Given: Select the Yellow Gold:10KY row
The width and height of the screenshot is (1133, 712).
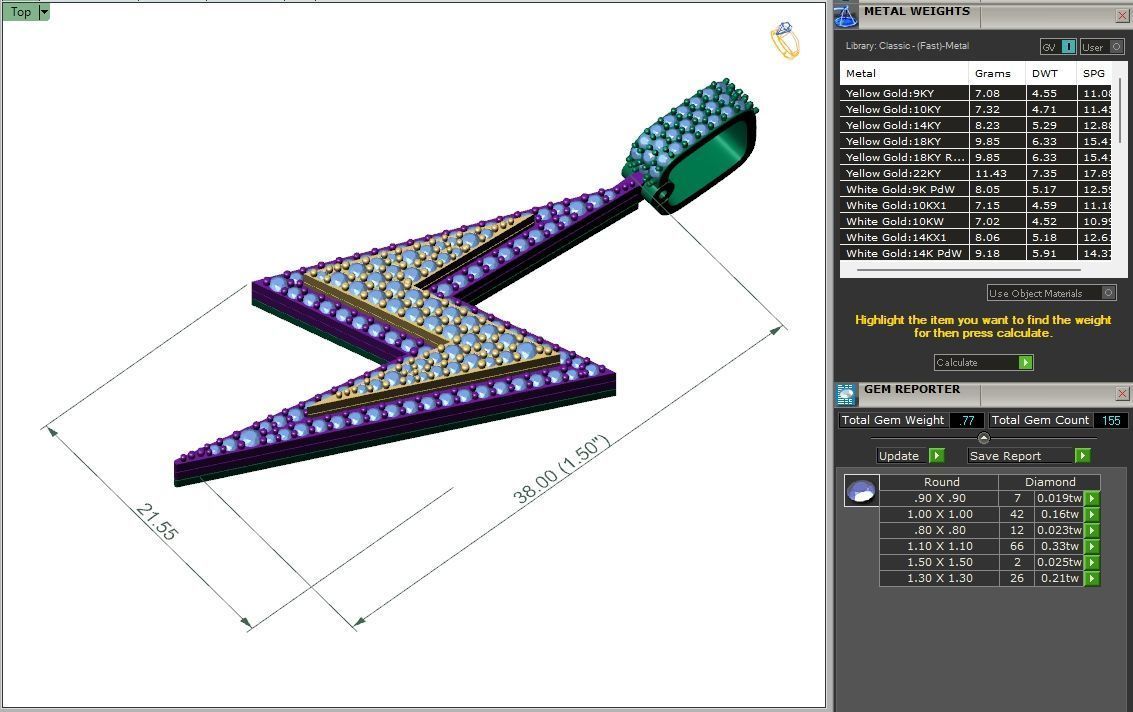Looking at the screenshot, I should 975,109.
